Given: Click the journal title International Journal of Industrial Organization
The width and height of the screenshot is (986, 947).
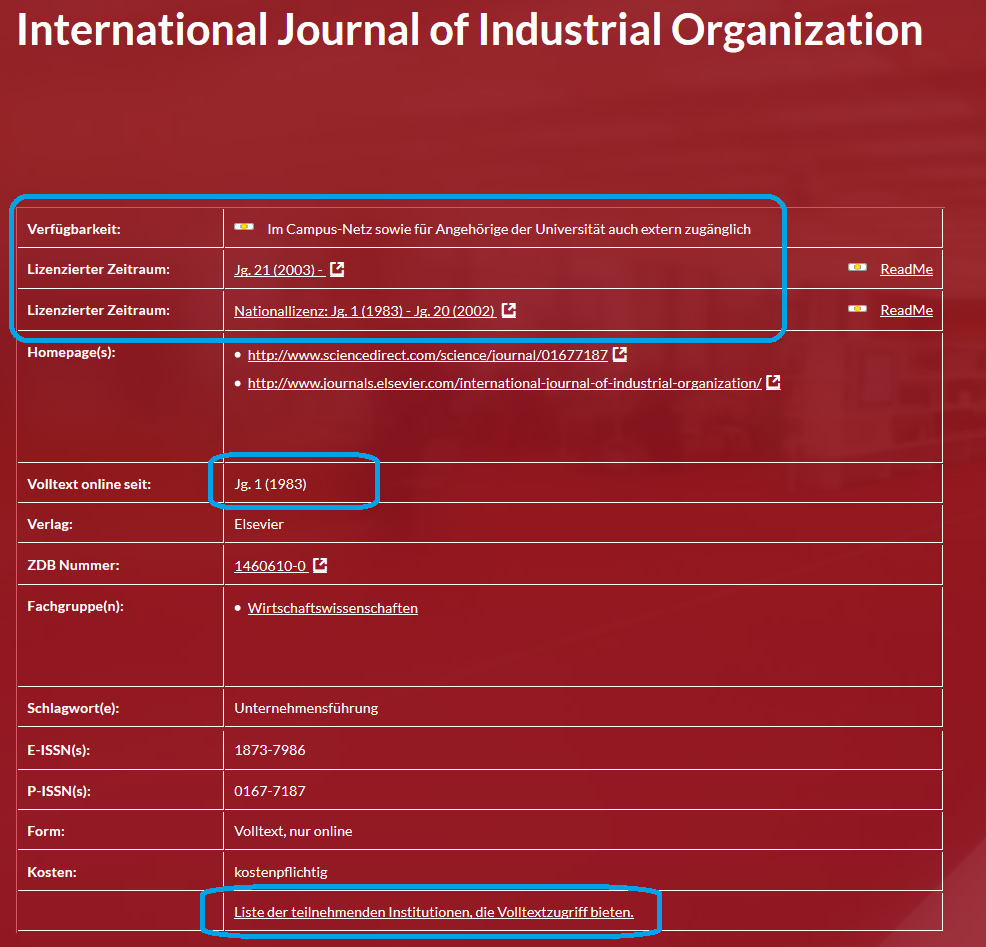Looking at the screenshot, I should point(469,30).
